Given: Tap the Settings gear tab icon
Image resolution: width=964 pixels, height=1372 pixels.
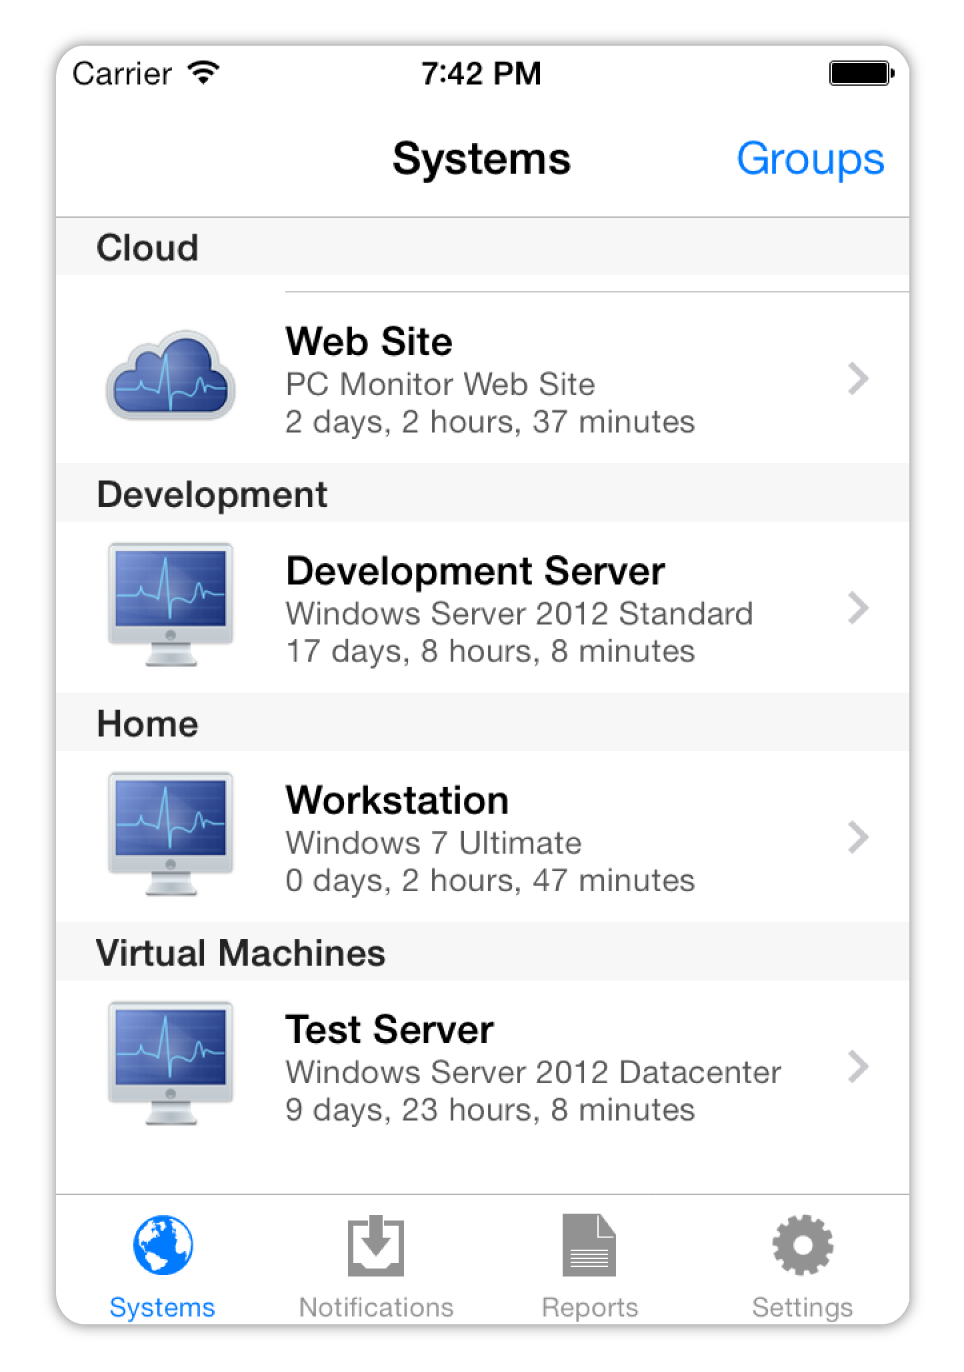Looking at the screenshot, I should point(802,1245).
